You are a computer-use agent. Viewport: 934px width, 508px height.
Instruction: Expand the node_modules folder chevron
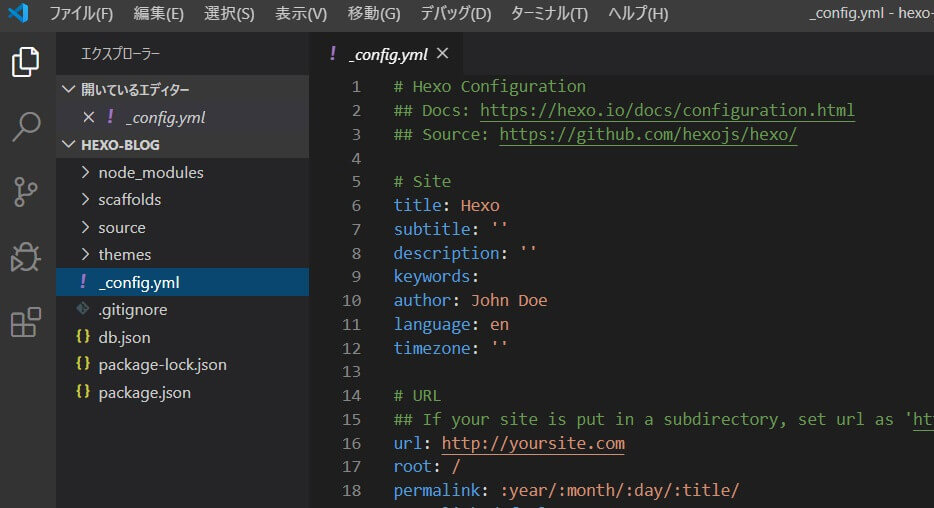pos(85,172)
